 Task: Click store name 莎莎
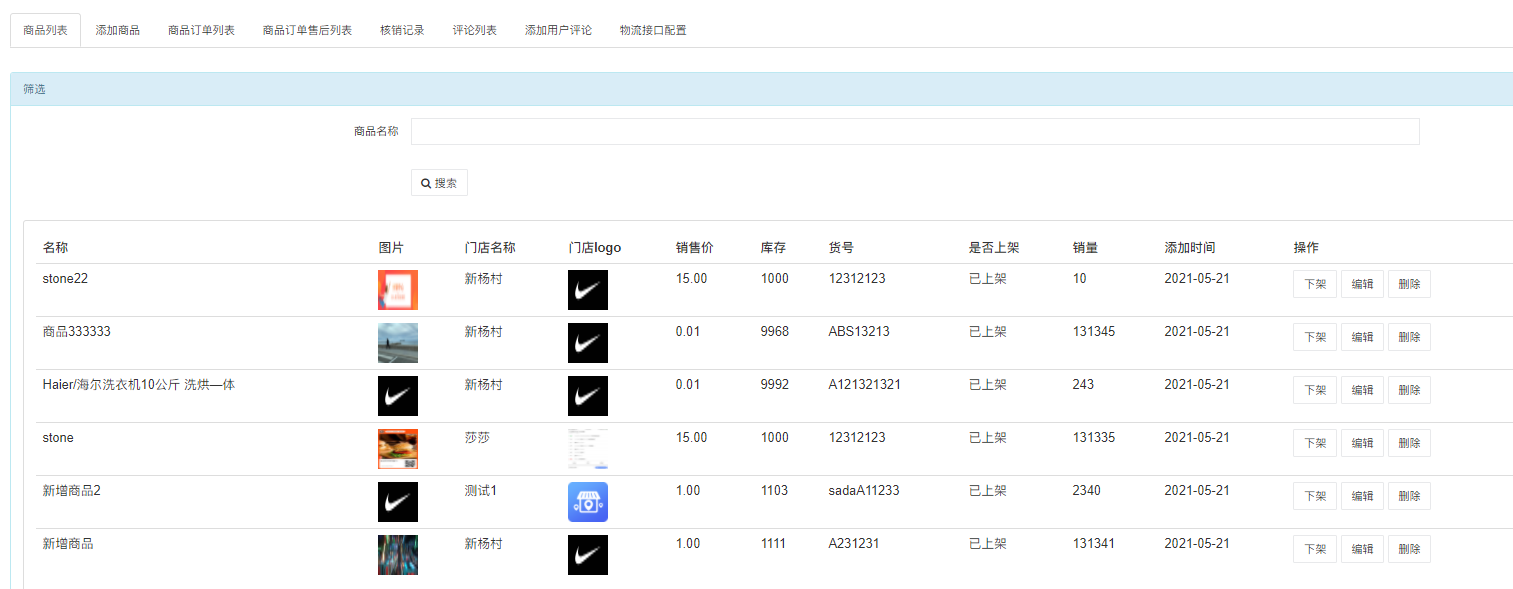click(x=477, y=438)
